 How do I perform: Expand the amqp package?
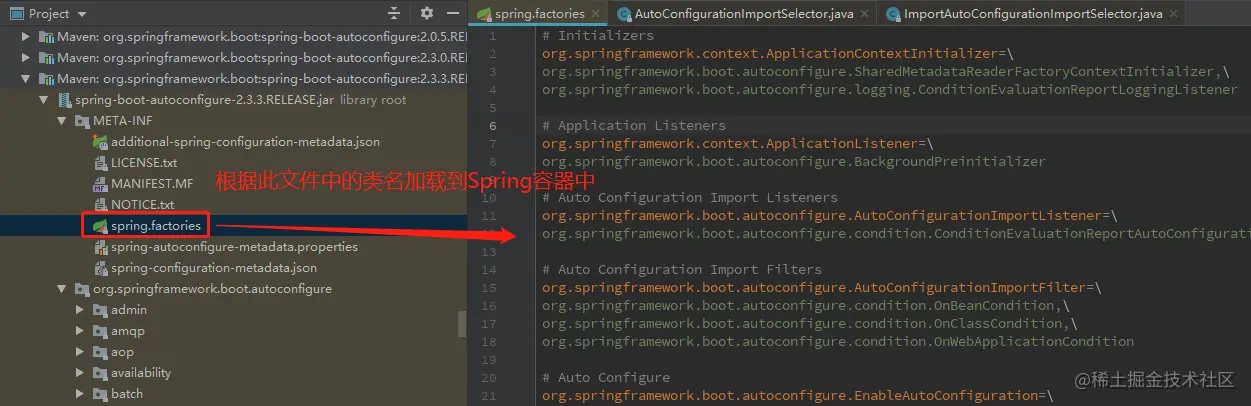tap(80, 330)
